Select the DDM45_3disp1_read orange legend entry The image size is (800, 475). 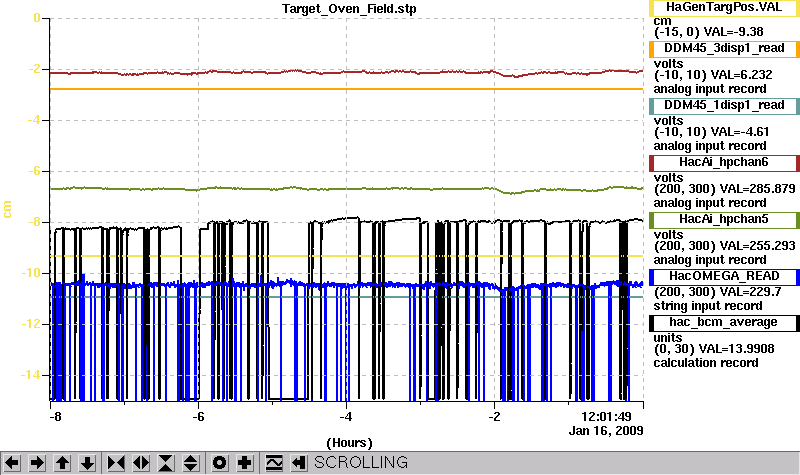[724, 48]
